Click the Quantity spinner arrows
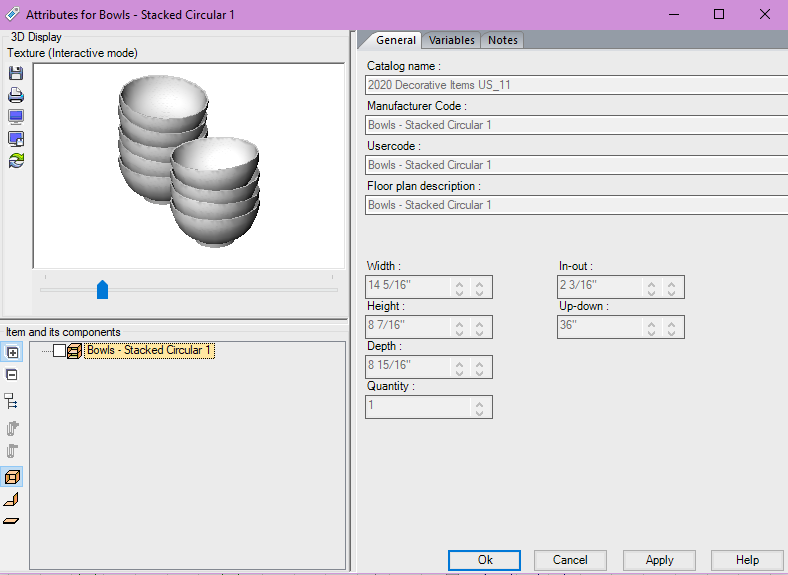Viewport: 788px width, 575px height. (x=479, y=408)
